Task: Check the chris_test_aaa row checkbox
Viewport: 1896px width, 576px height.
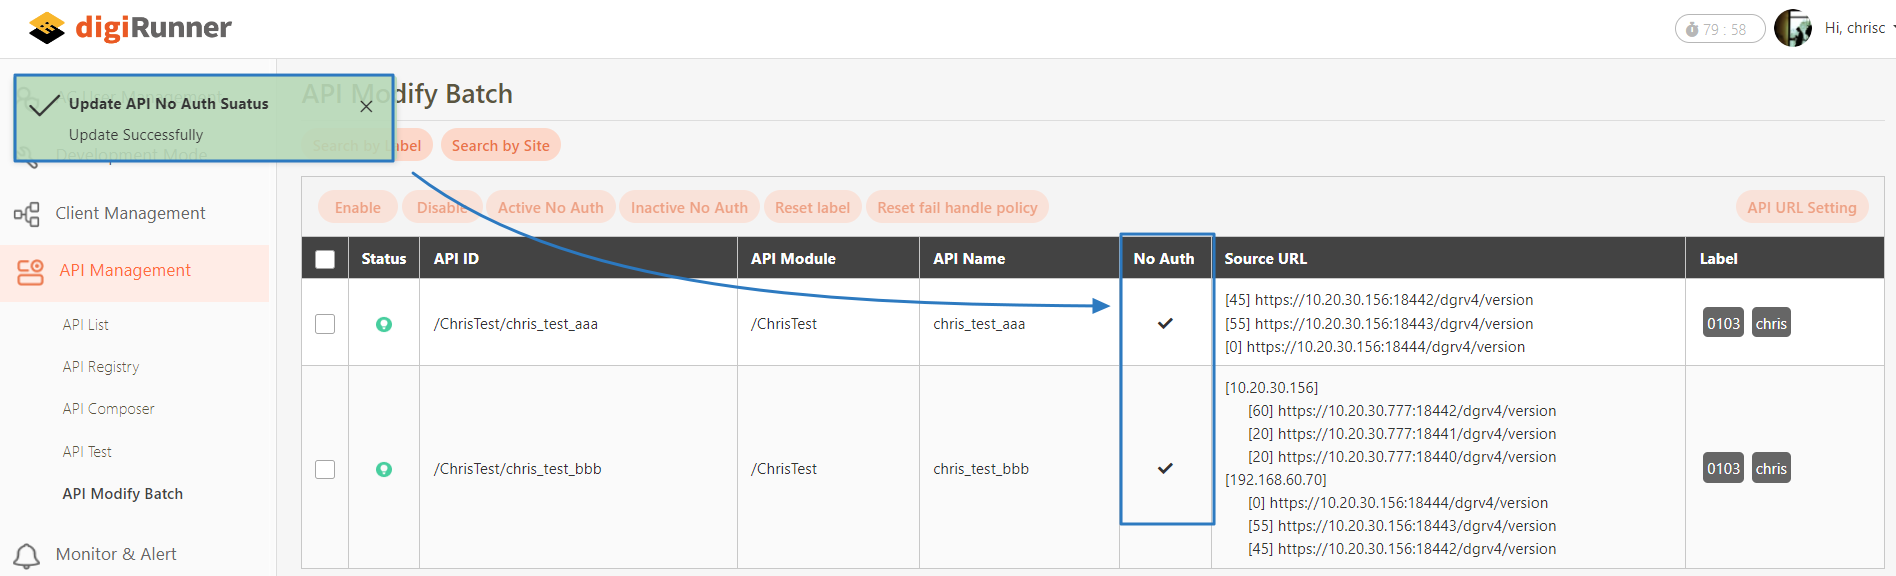Action: coord(325,324)
